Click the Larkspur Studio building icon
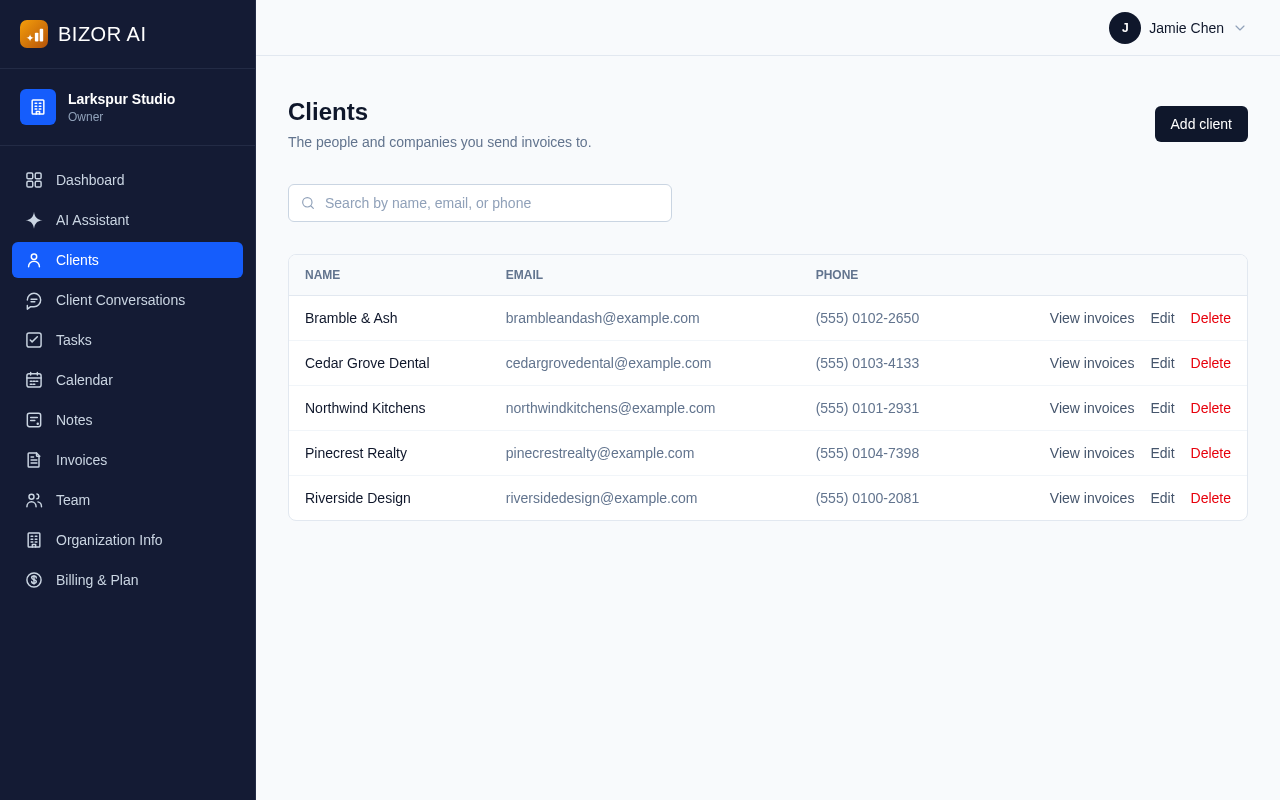The image size is (1280, 800). (38, 107)
